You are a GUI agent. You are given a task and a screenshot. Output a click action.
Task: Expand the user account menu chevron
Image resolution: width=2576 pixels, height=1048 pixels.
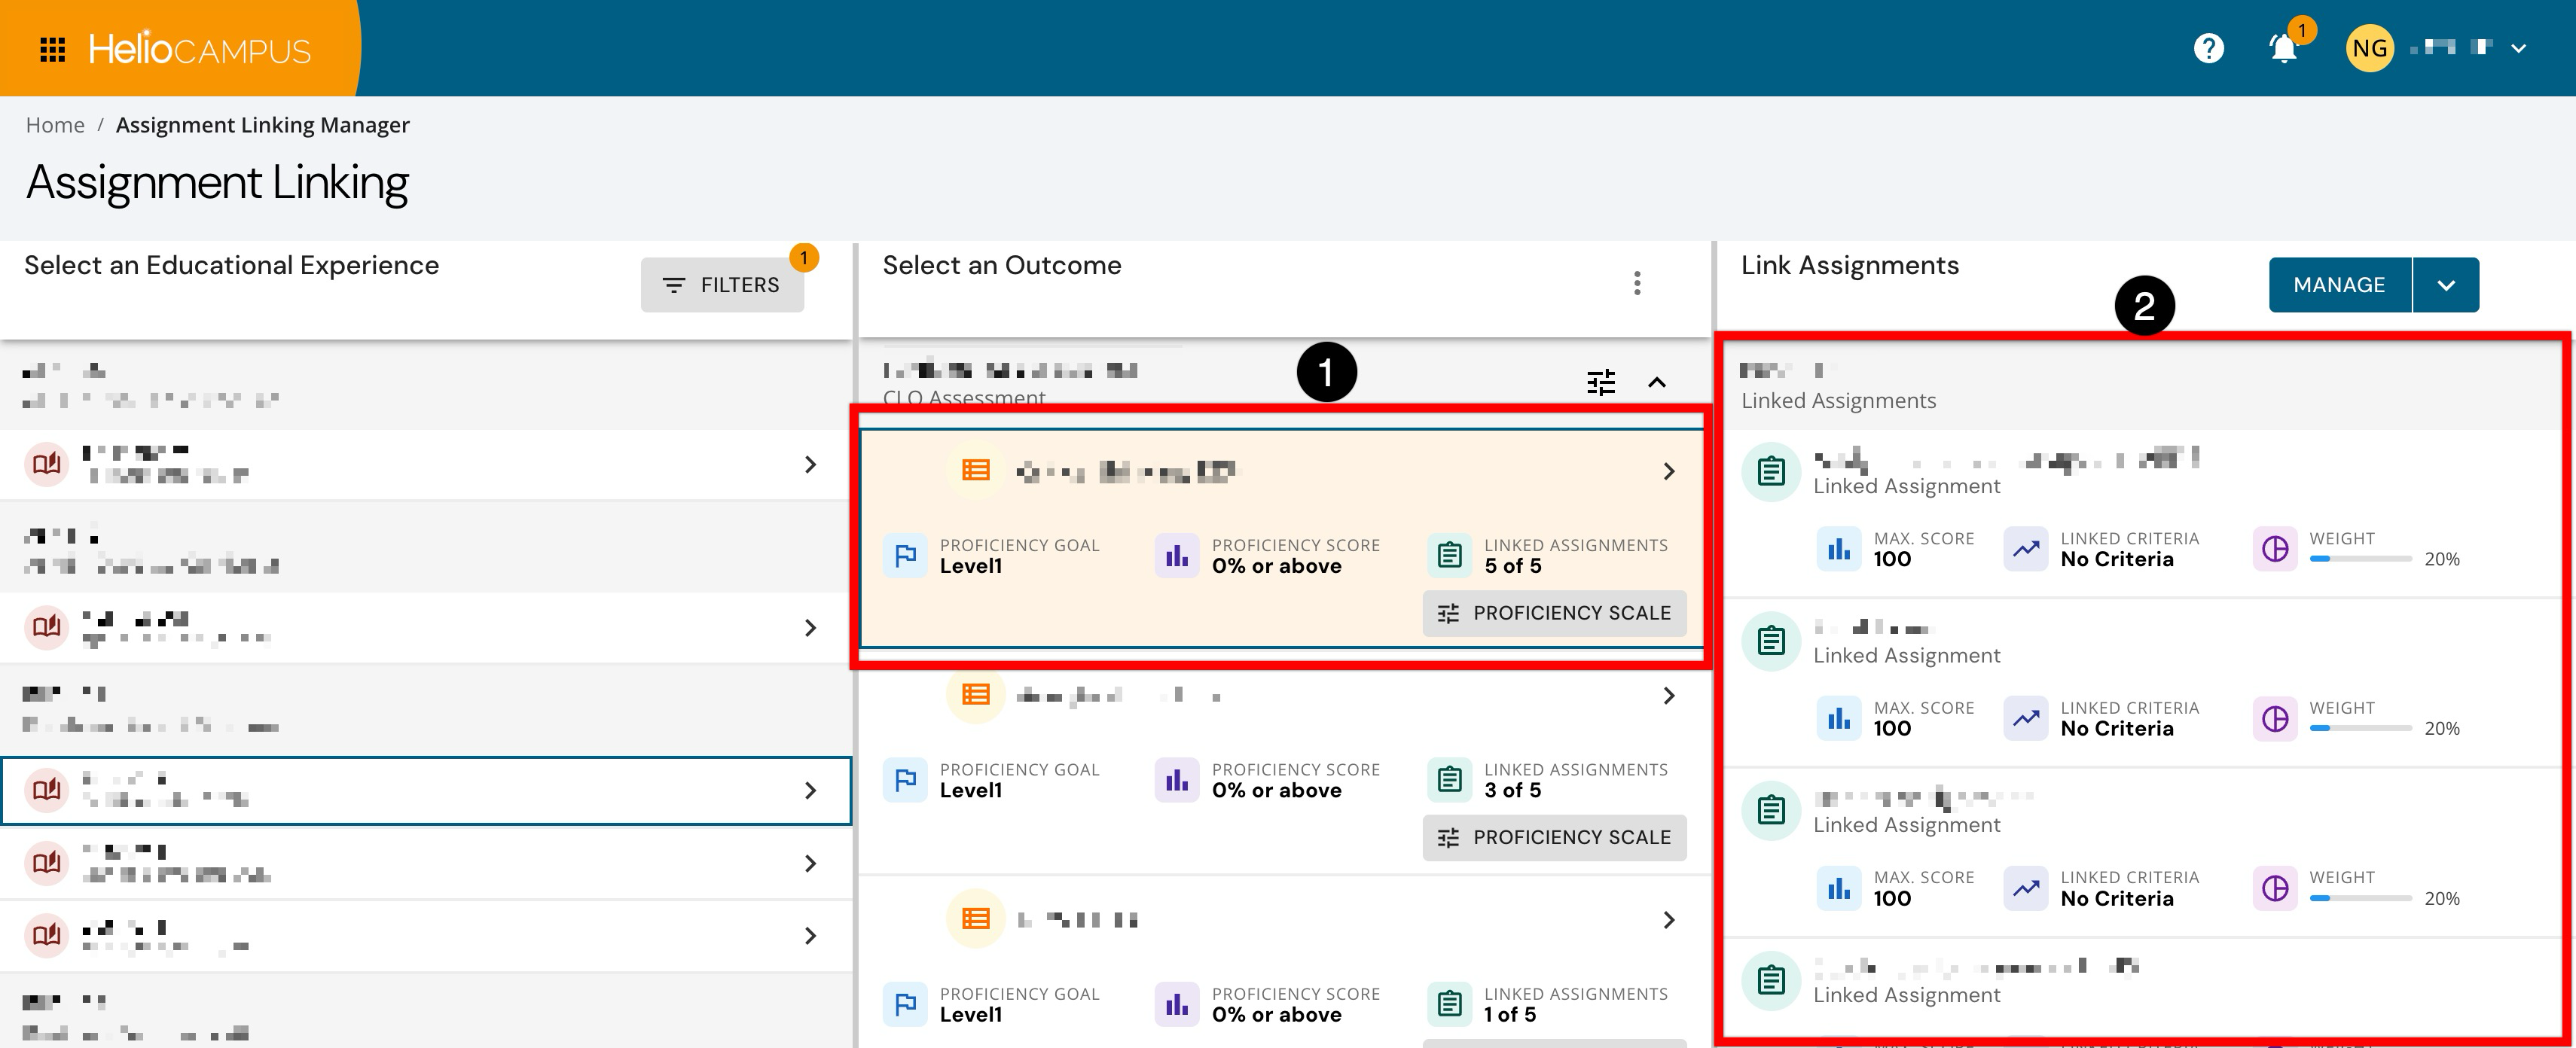pos(2519,48)
